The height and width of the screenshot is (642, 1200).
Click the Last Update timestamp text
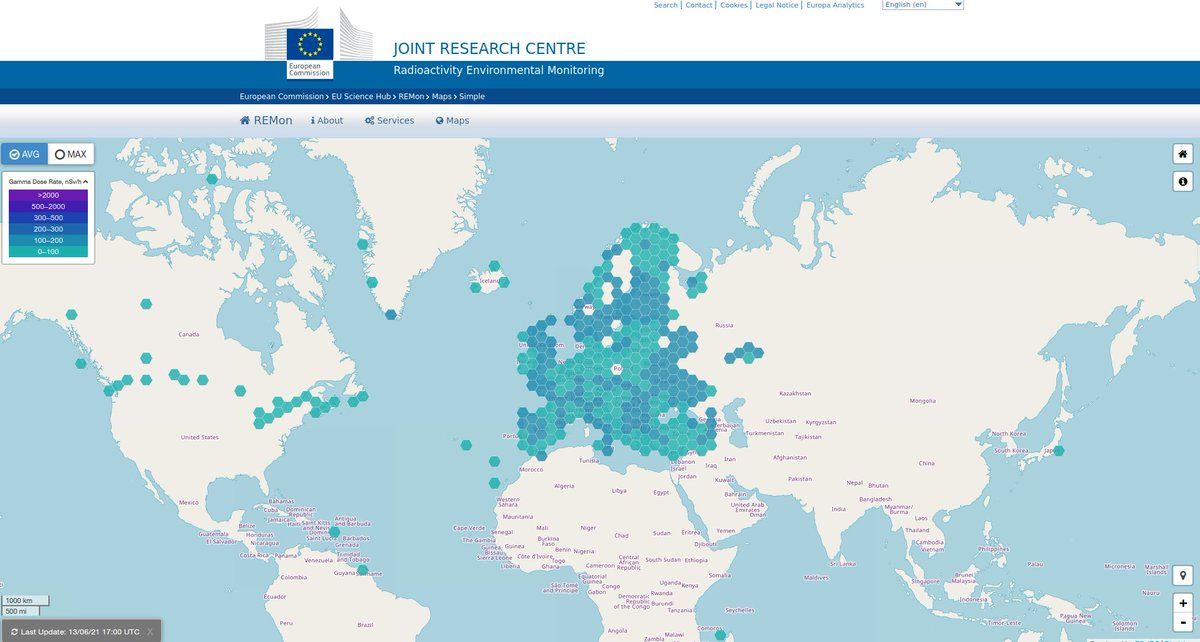tap(80, 632)
